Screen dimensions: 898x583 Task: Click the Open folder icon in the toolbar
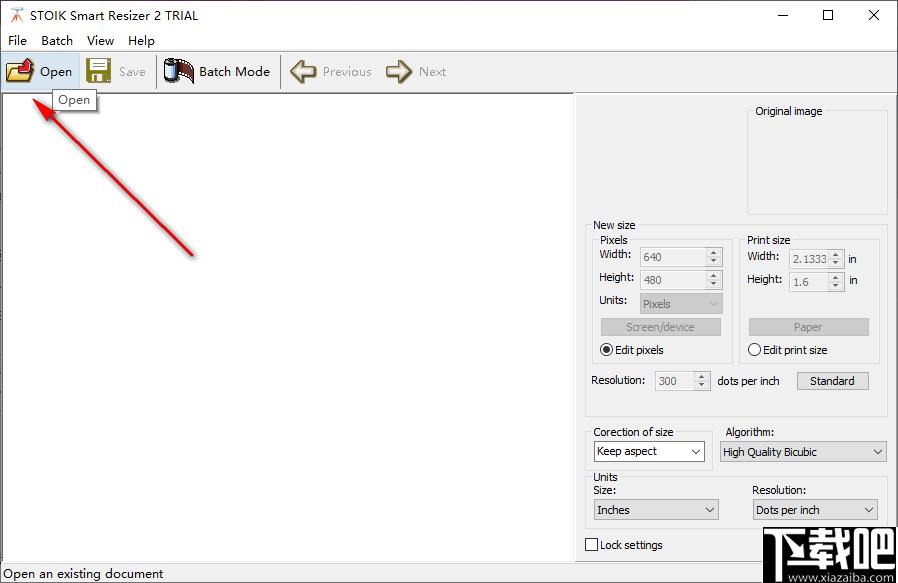coord(20,71)
